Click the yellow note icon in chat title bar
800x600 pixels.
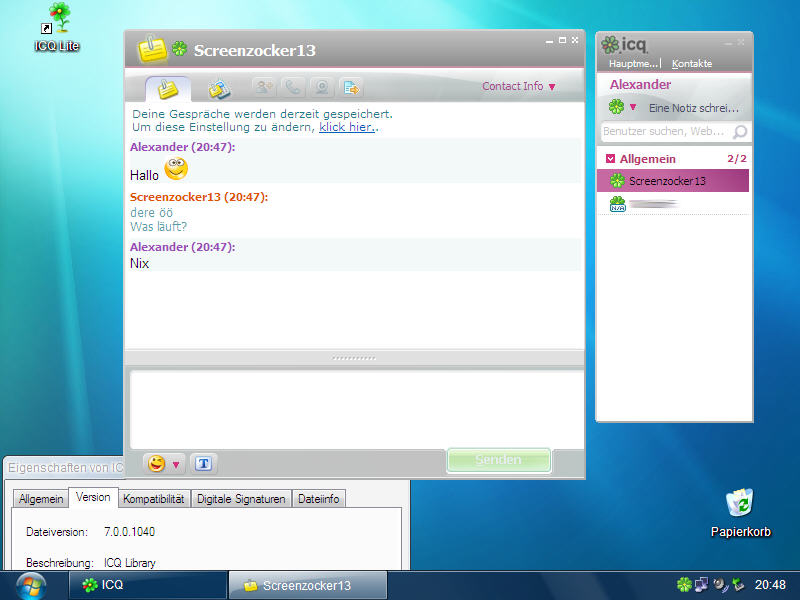click(152, 49)
